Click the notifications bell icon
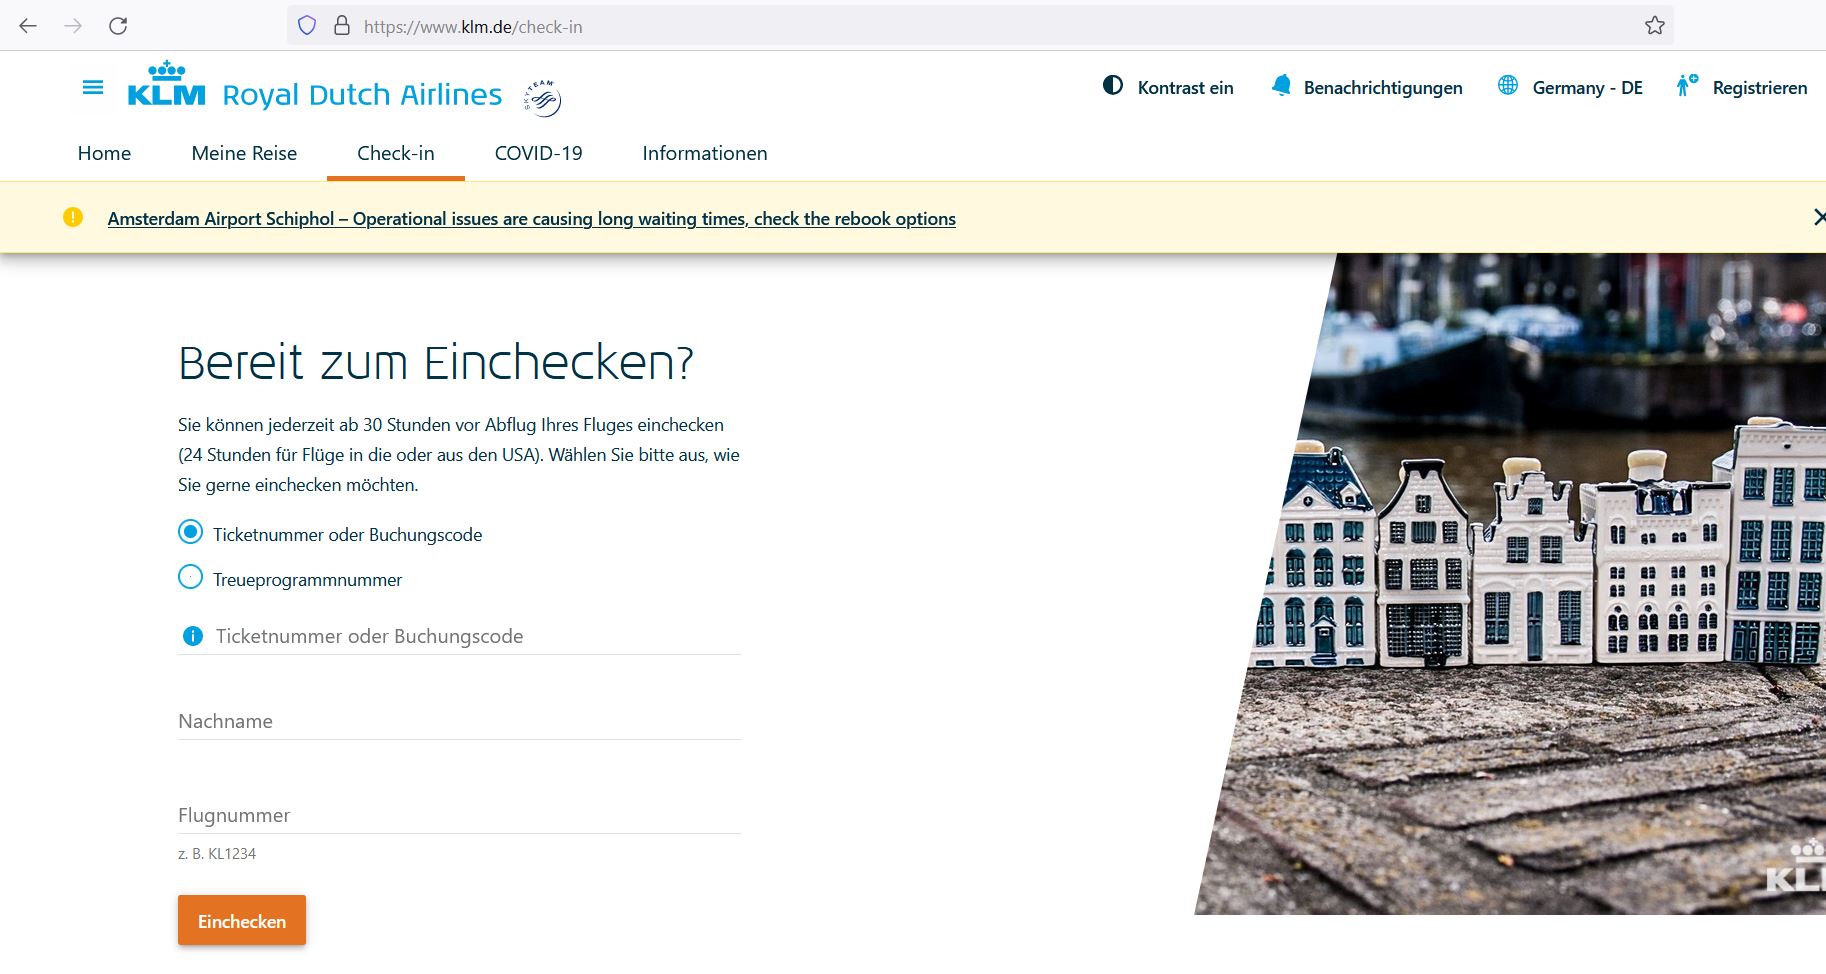 click(1281, 85)
